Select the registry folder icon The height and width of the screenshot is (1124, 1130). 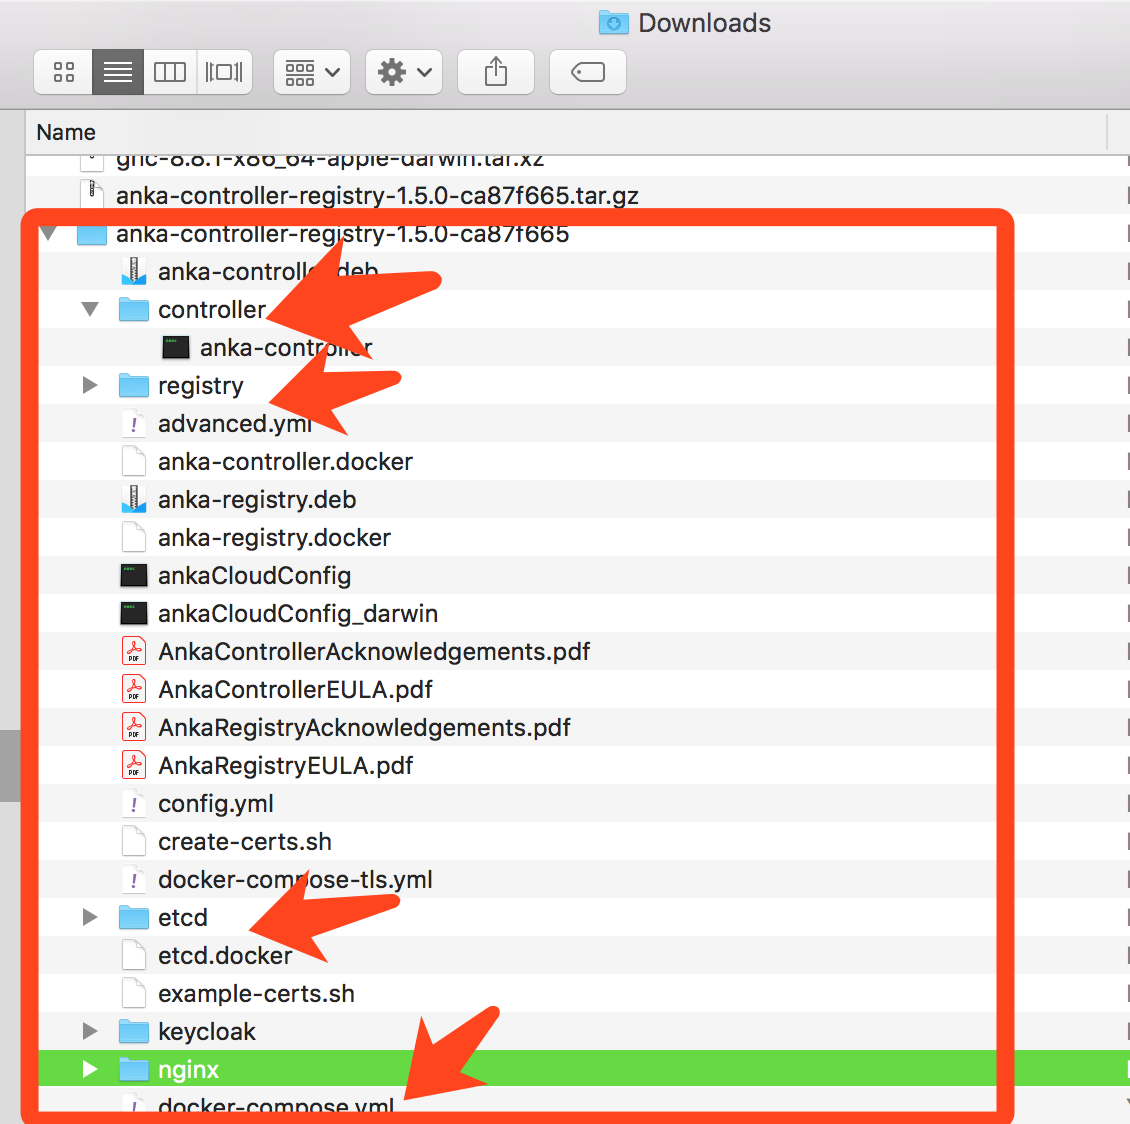pos(133,385)
